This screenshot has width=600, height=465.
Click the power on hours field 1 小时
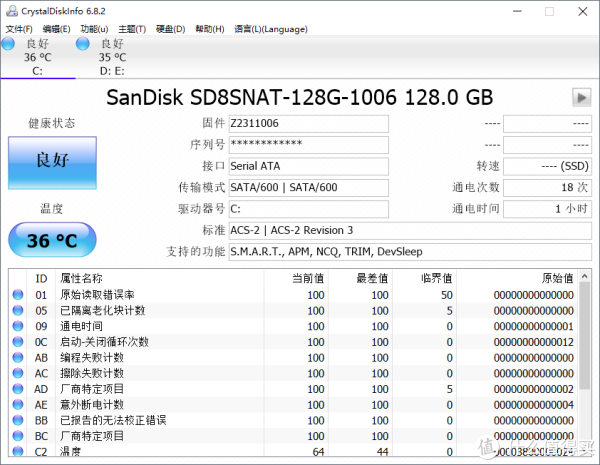pyautogui.click(x=547, y=209)
